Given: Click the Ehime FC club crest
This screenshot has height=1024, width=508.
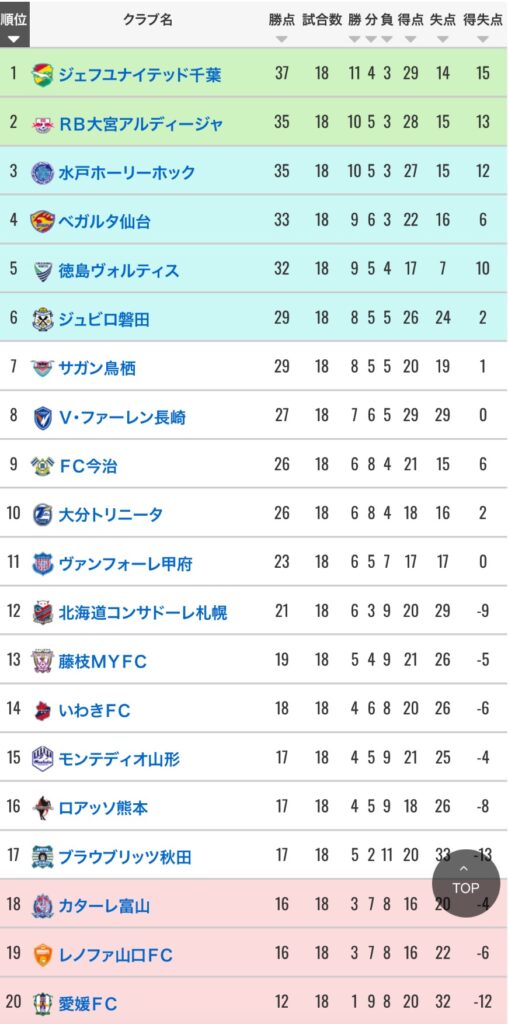Looking at the screenshot, I should click(43, 1003).
